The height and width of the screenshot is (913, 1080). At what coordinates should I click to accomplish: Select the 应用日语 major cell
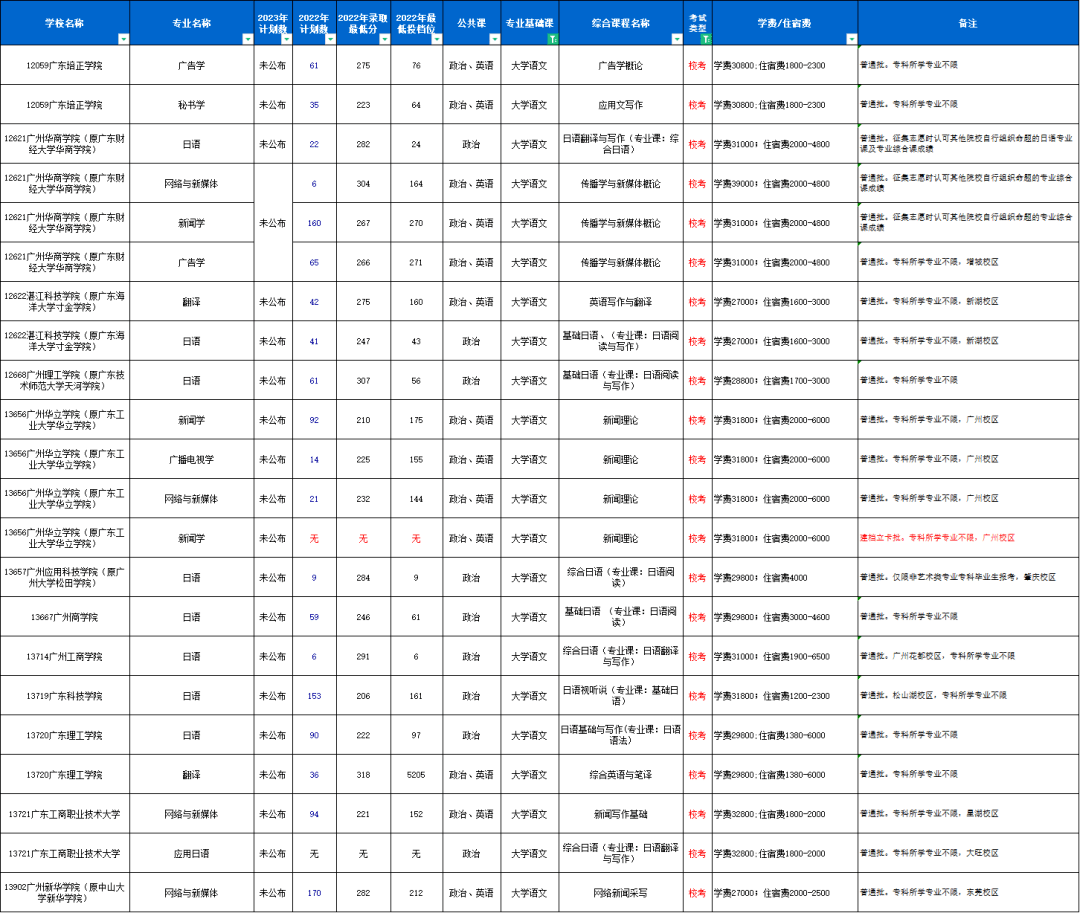[191, 853]
